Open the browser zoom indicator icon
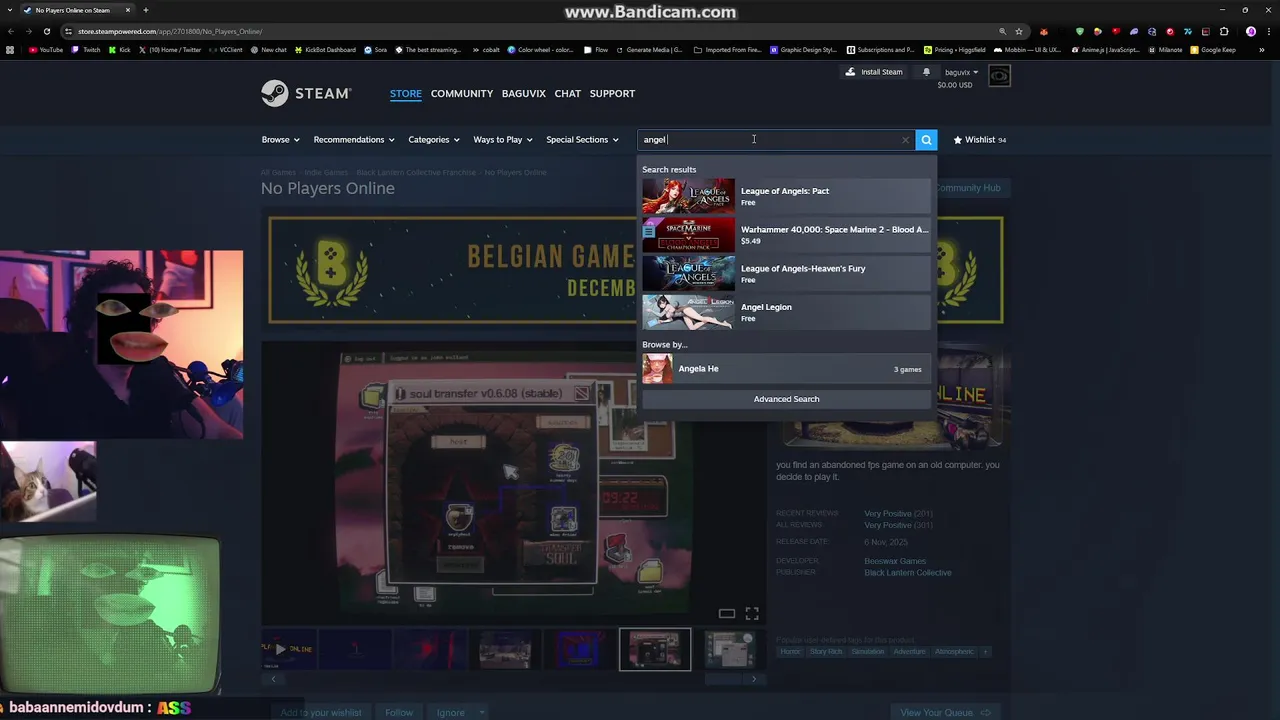Image resolution: width=1280 pixels, height=720 pixels. pos(1002,31)
